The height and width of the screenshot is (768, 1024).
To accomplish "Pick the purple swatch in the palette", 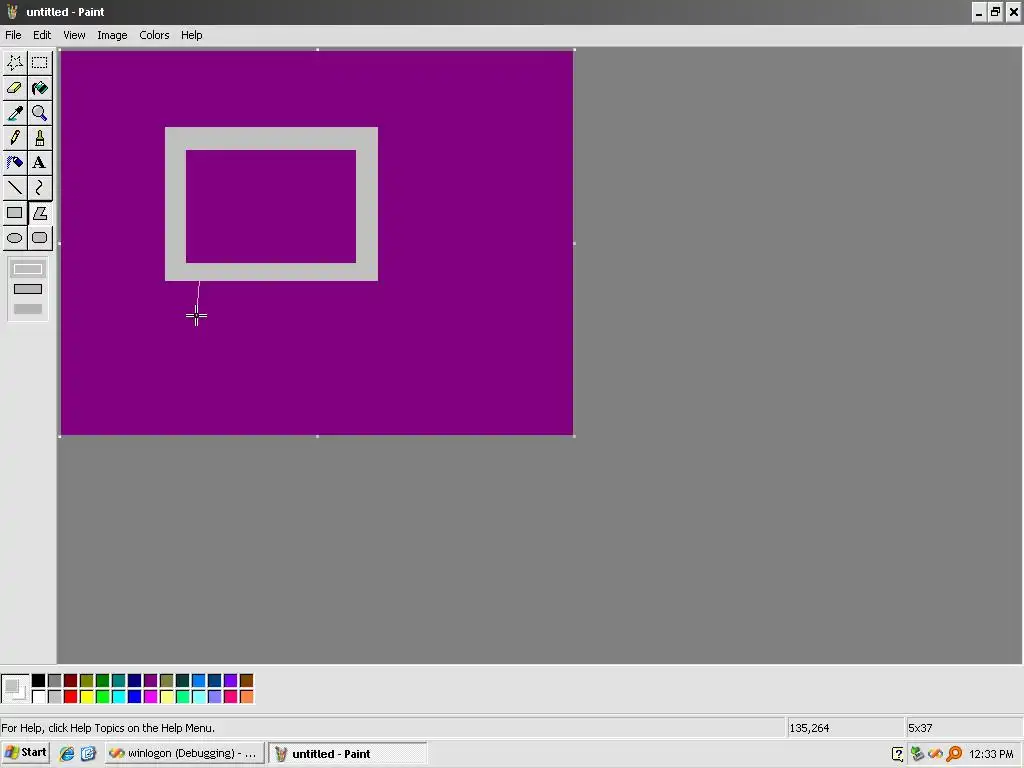I will (151, 680).
